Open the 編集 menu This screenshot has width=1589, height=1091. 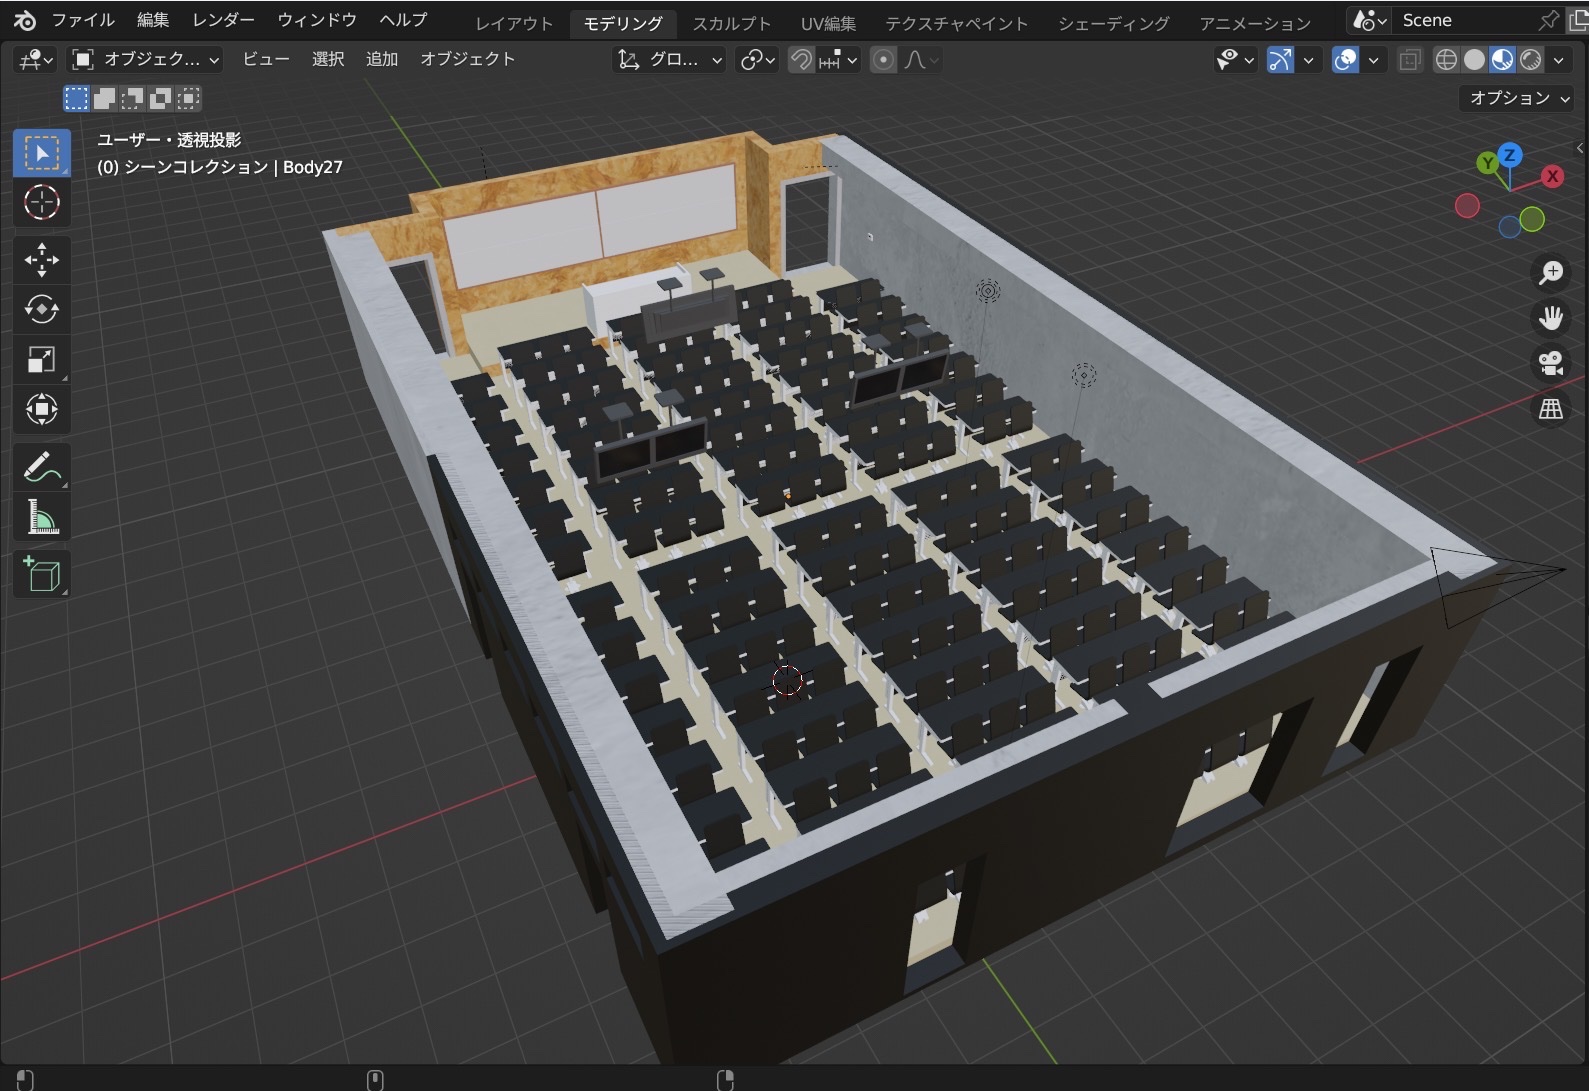[x=153, y=20]
